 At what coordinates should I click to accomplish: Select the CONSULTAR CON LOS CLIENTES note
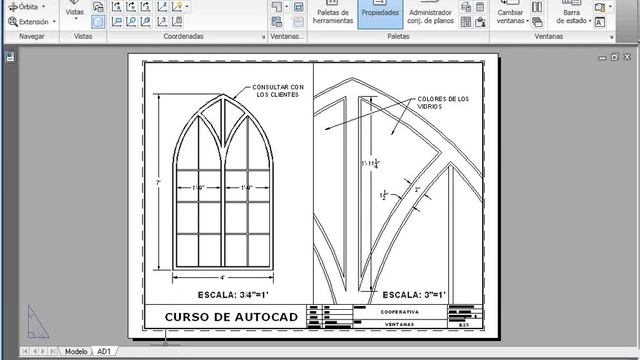click(278, 91)
